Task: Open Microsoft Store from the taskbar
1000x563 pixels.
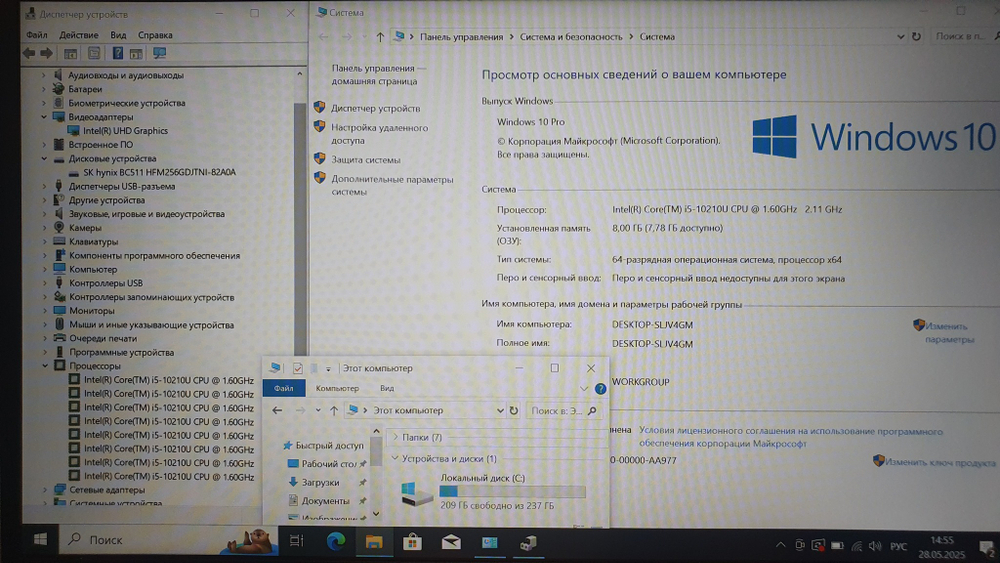Action: click(x=413, y=542)
